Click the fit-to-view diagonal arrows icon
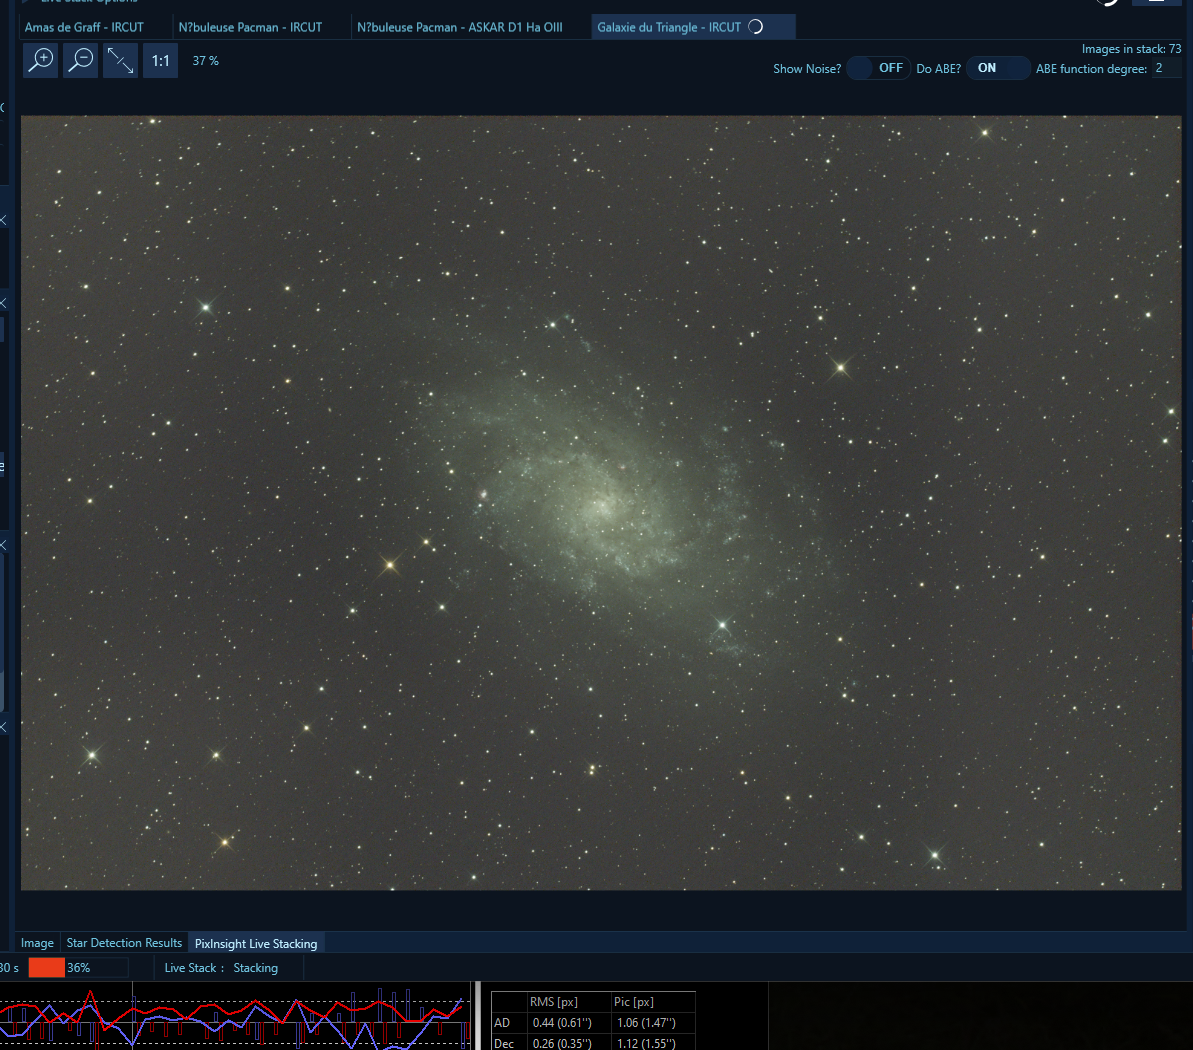 [x=120, y=60]
